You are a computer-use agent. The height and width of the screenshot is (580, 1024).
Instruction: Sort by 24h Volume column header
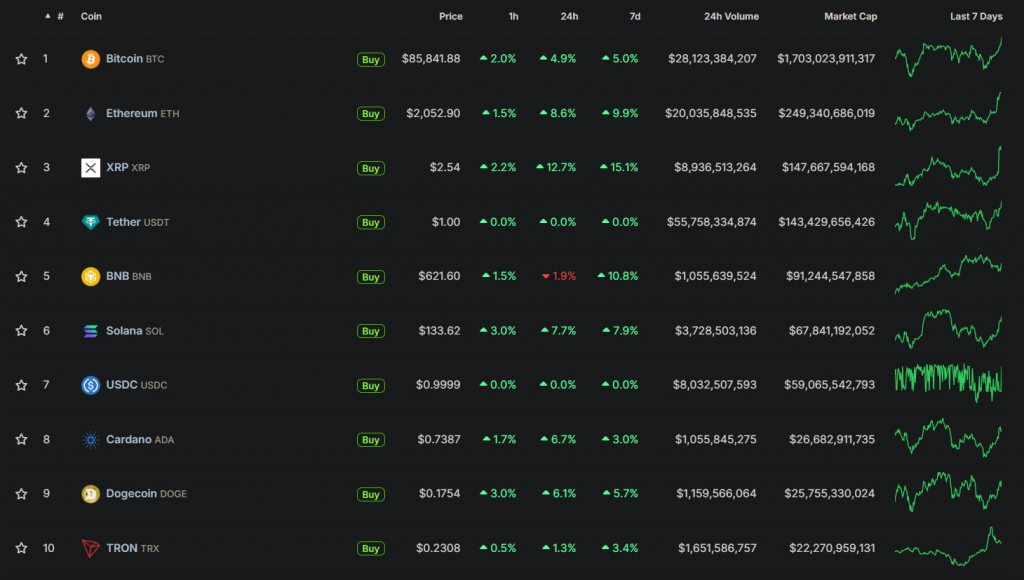click(x=731, y=16)
